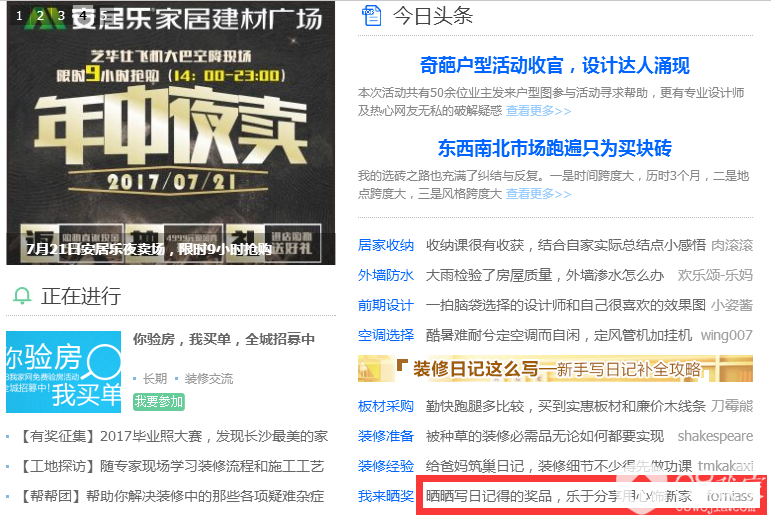Click 查看更多 under the second headline
Viewport: 771px width, 520px height.
538,194
